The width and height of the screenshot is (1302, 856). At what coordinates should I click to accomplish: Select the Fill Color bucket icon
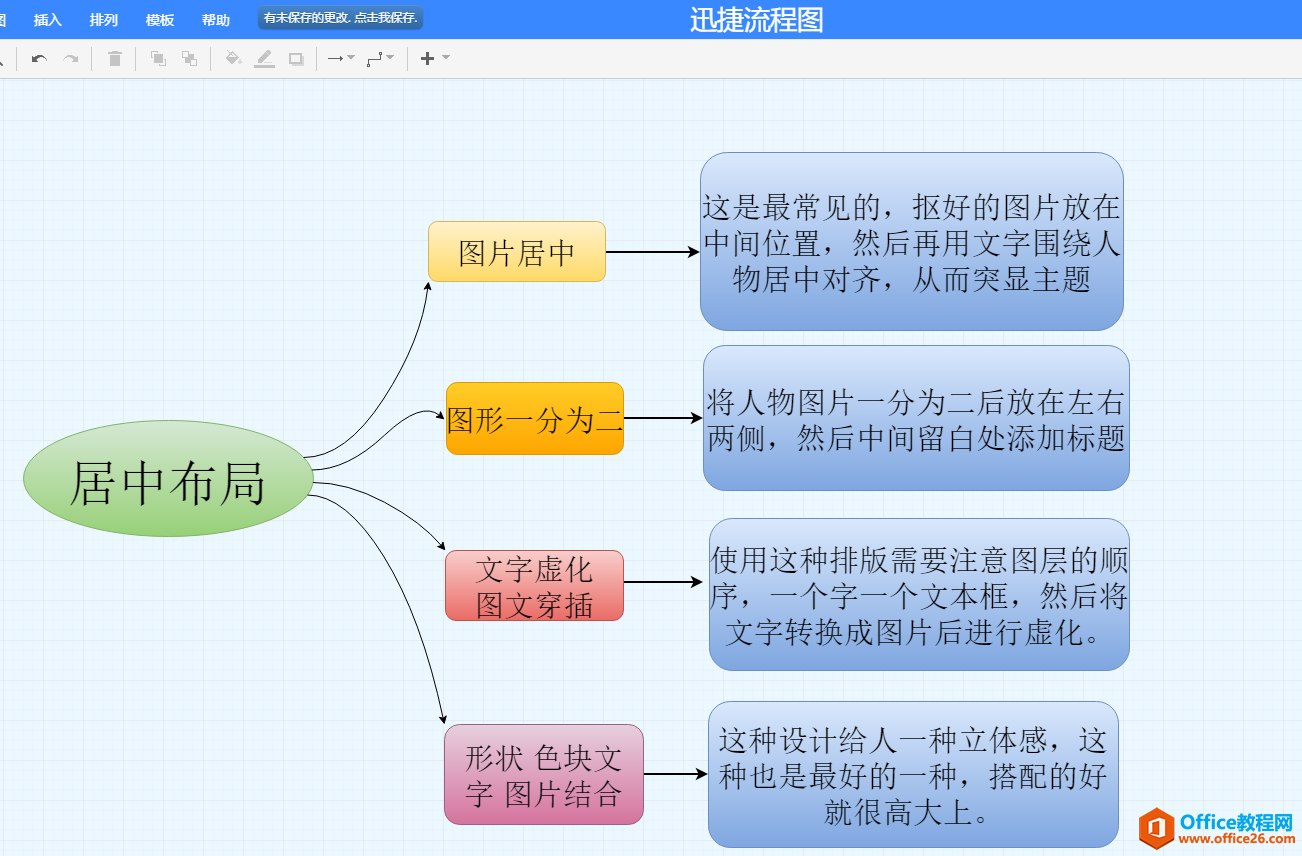(233, 58)
